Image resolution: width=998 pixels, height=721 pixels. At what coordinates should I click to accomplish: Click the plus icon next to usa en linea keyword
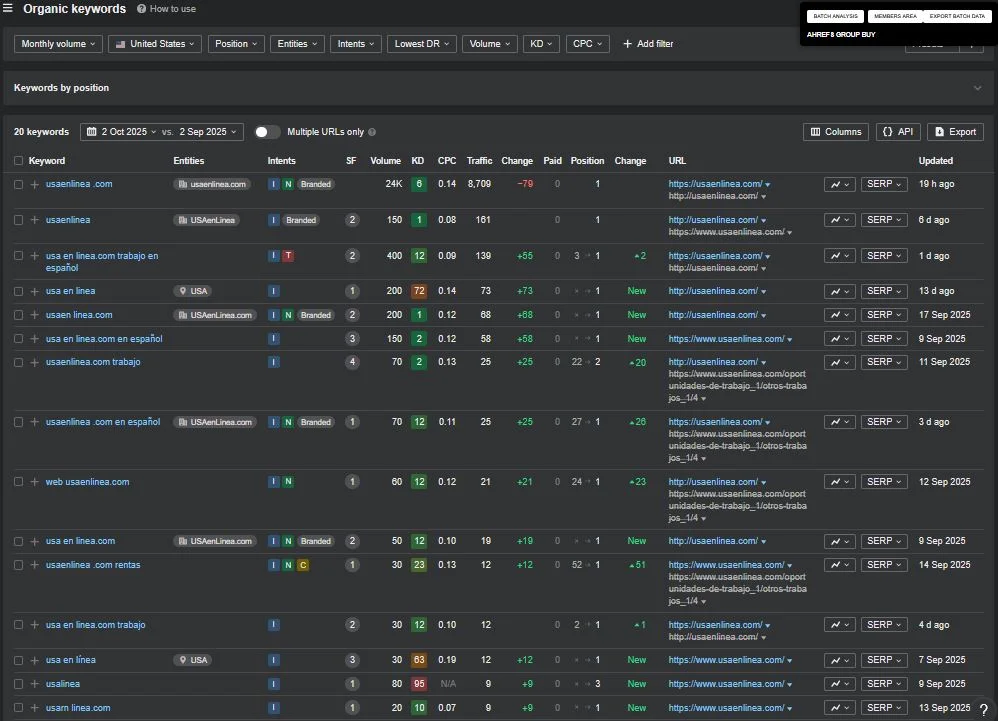[x=34, y=291]
